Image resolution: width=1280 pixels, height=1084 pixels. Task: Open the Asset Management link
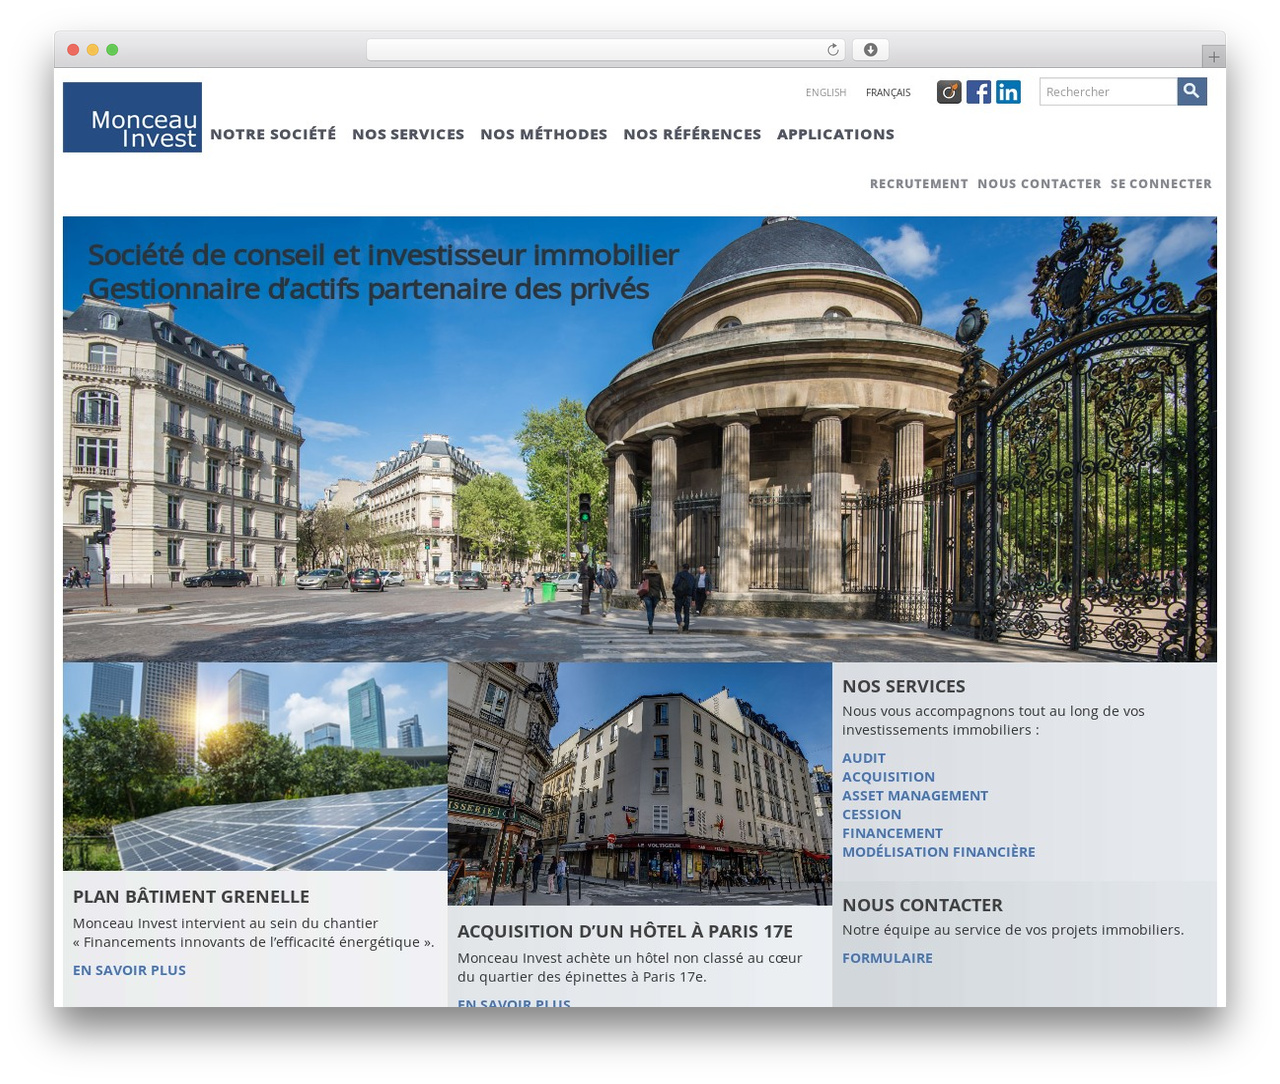(x=915, y=796)
